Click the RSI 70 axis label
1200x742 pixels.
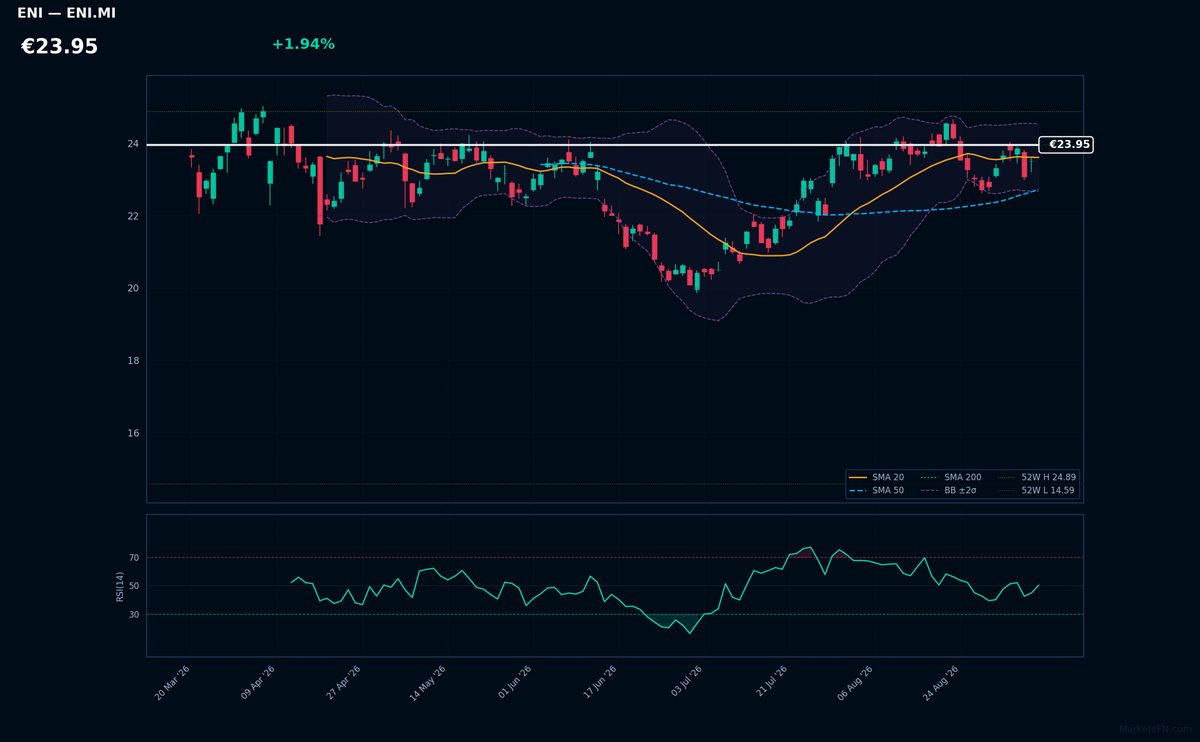(x=134, y=558)
